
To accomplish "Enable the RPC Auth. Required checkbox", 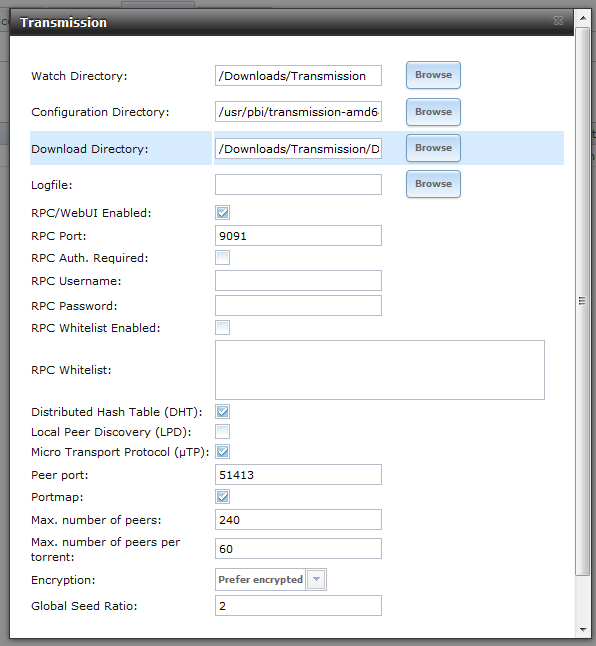I will pos(222,257).
